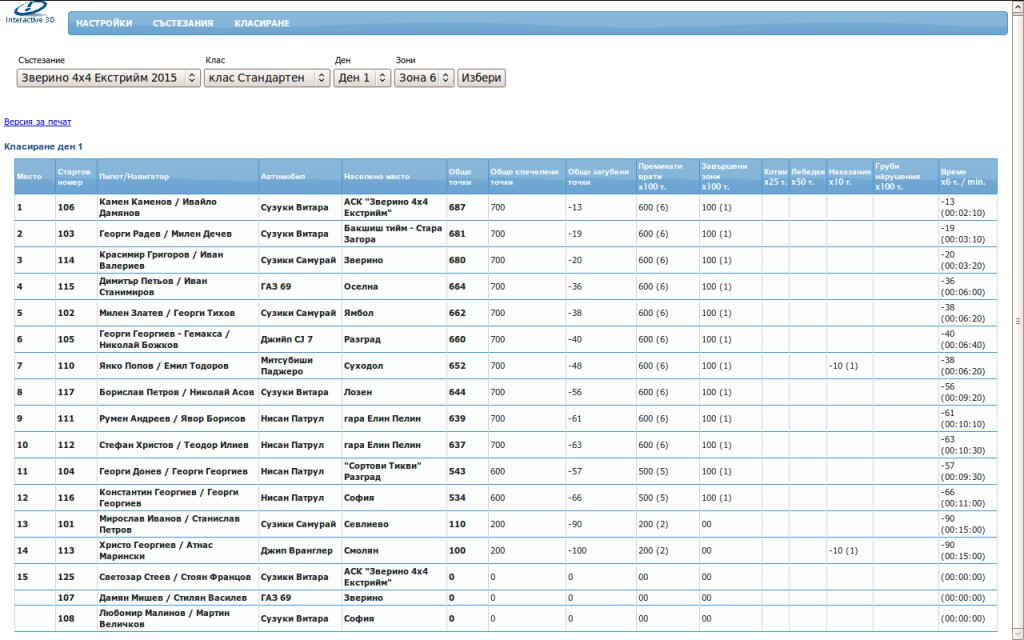
Task: Open the Зона 6 dropdown
Action: point(424,78)
